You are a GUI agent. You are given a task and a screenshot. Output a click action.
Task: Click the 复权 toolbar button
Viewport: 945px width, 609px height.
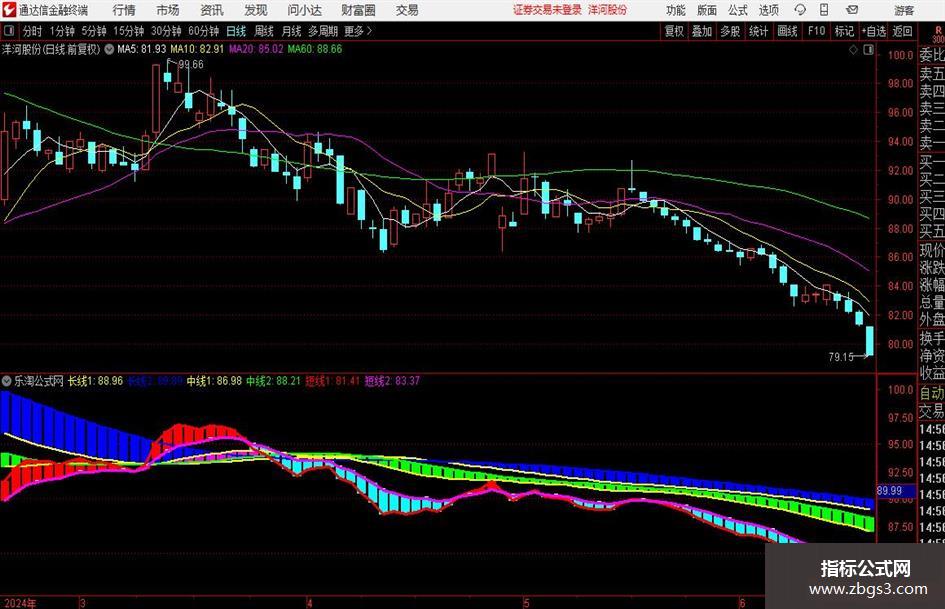click(x=674, y=31)
